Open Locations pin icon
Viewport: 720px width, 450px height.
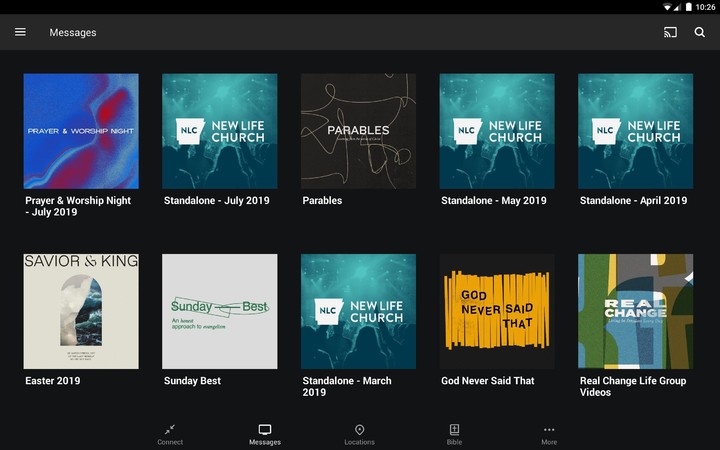359,429
